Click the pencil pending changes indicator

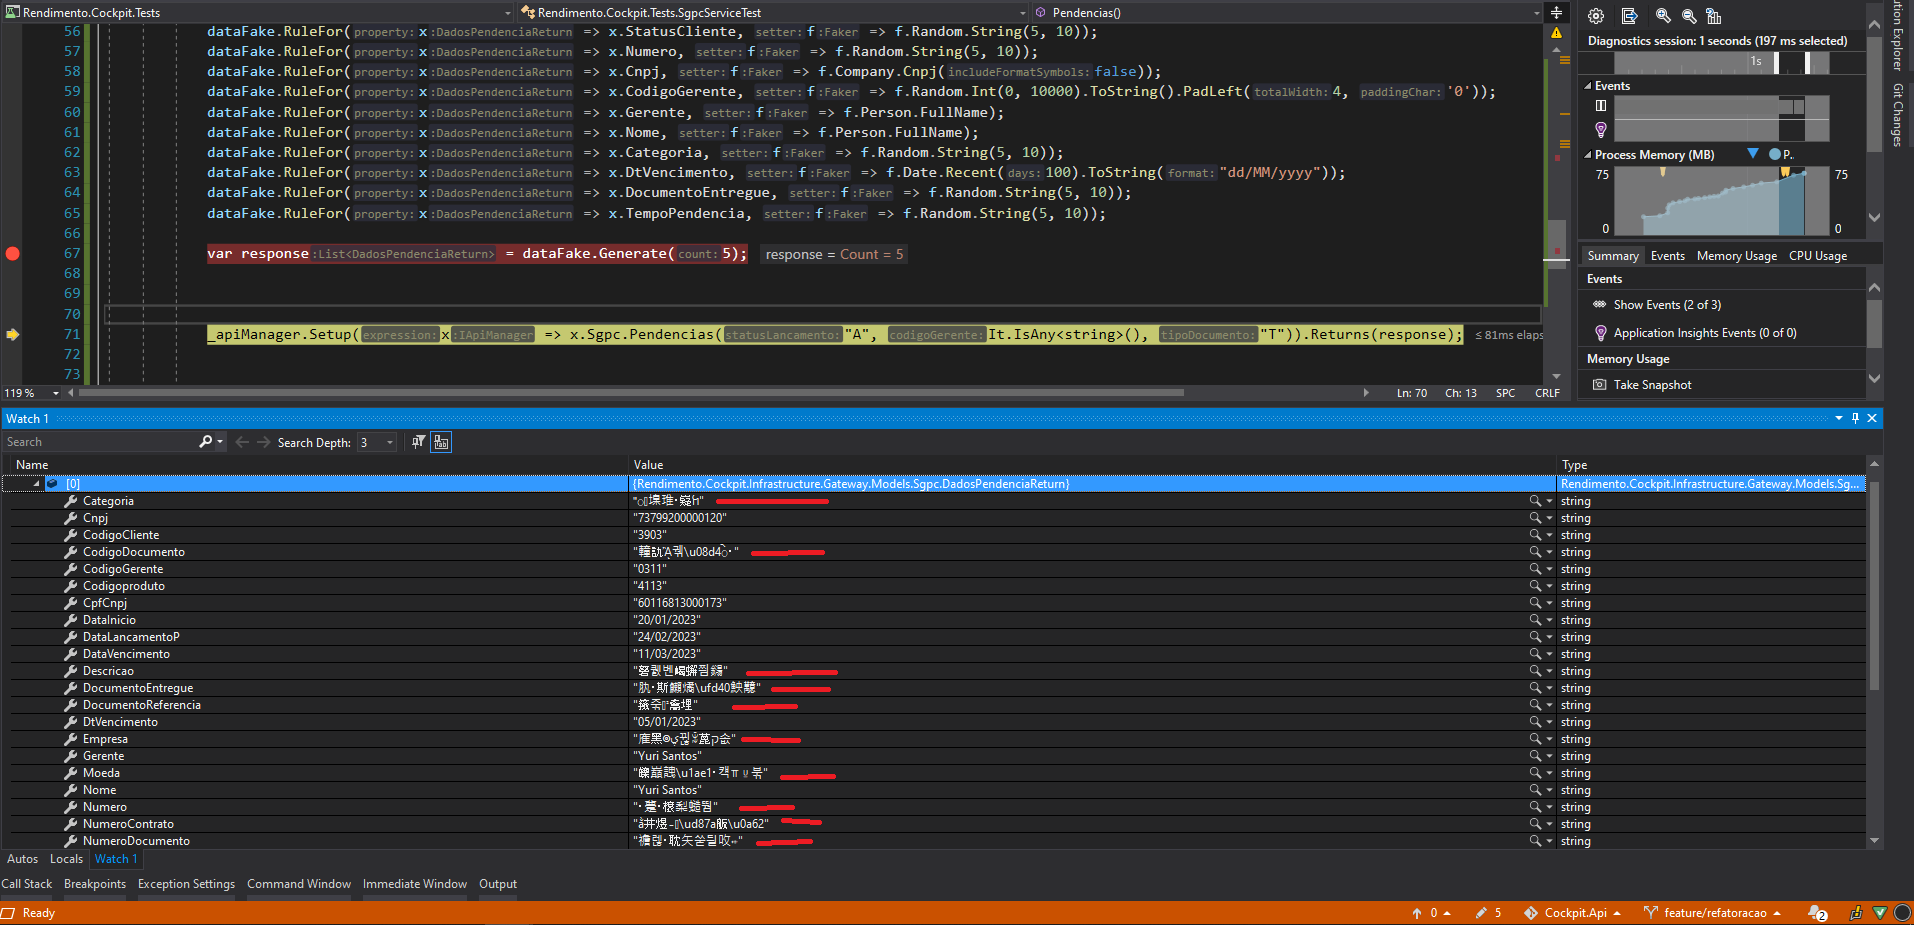pyautogui.click(x=1481, y=913)
